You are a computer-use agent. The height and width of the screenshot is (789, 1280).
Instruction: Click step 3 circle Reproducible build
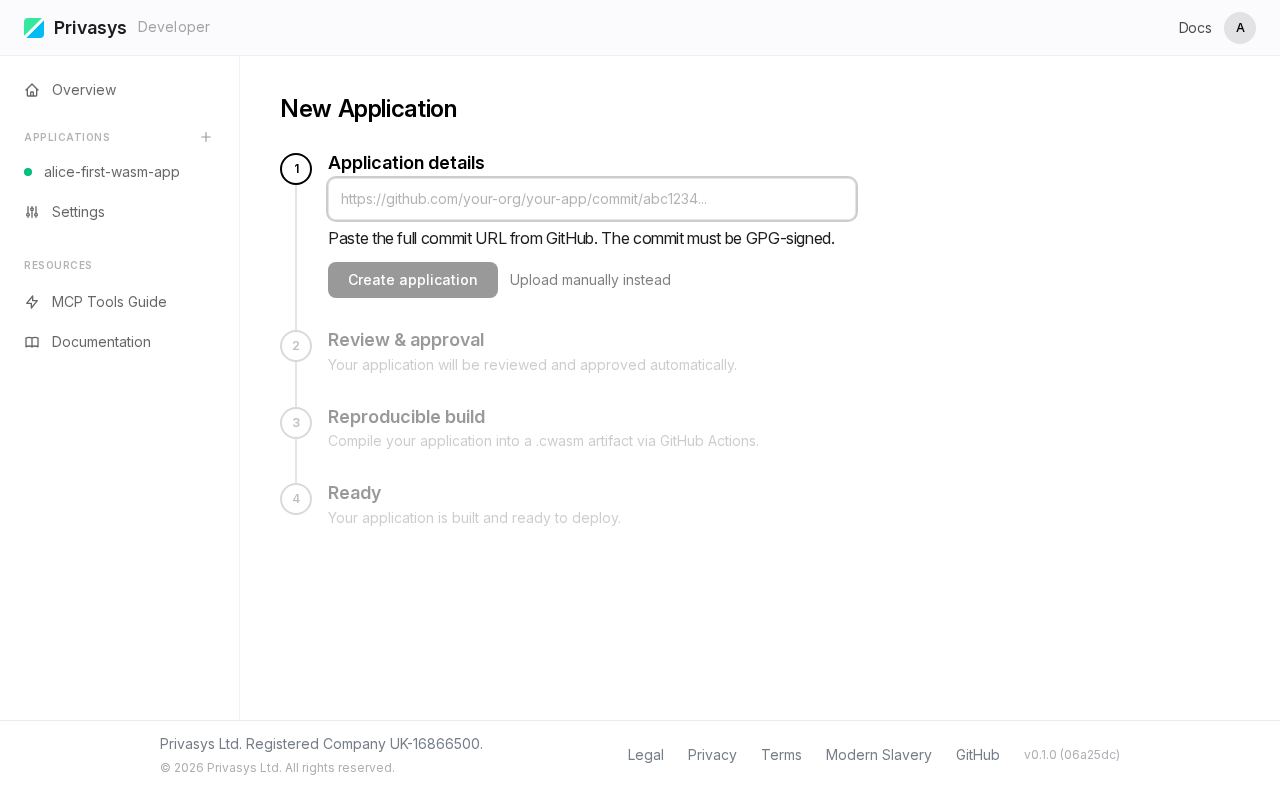pyautogui.click(x=296, y=423)
